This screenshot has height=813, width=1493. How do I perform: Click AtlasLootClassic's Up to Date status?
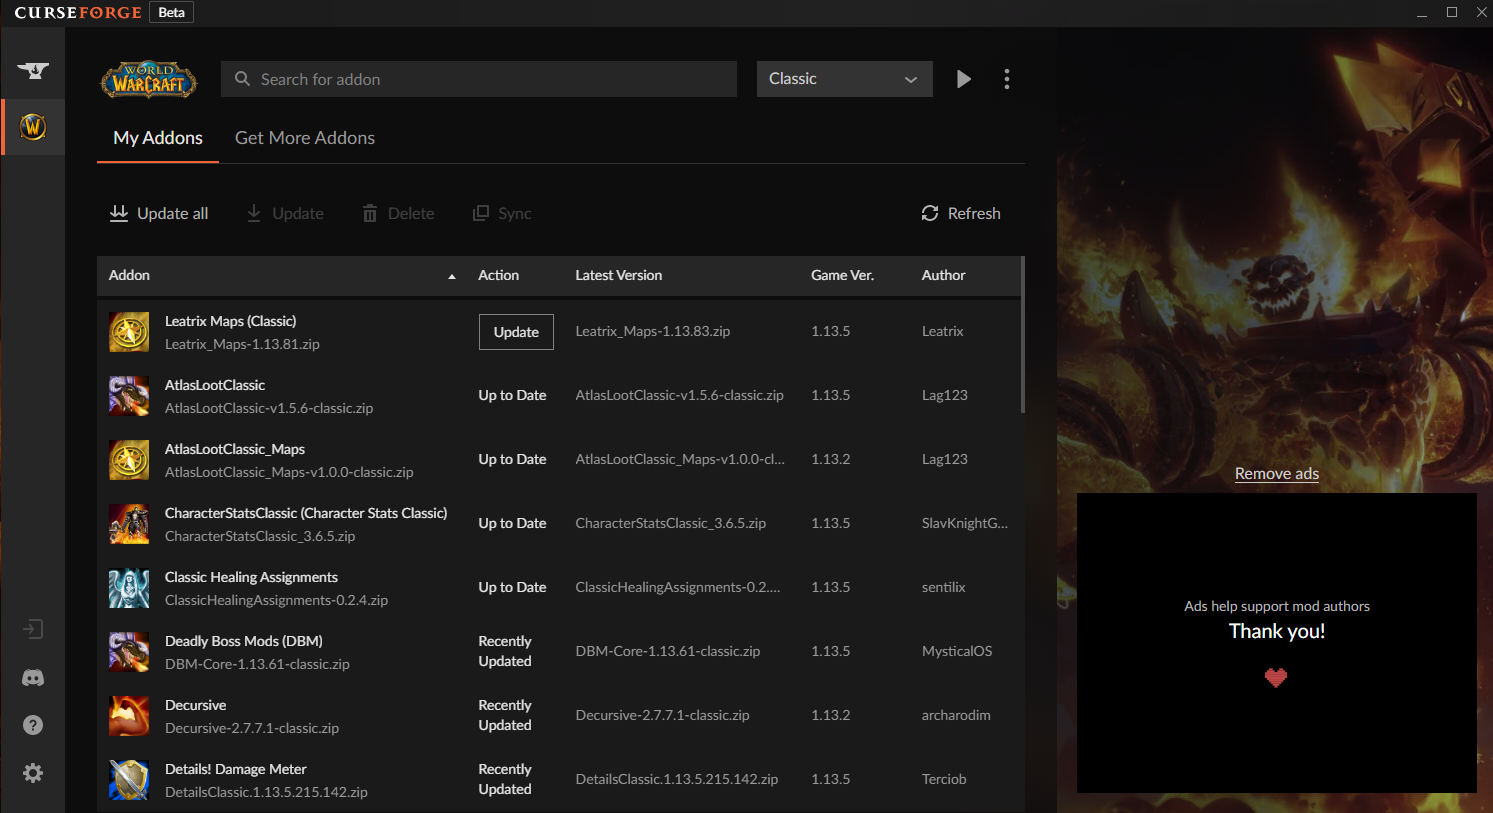[x=512, y=395]
